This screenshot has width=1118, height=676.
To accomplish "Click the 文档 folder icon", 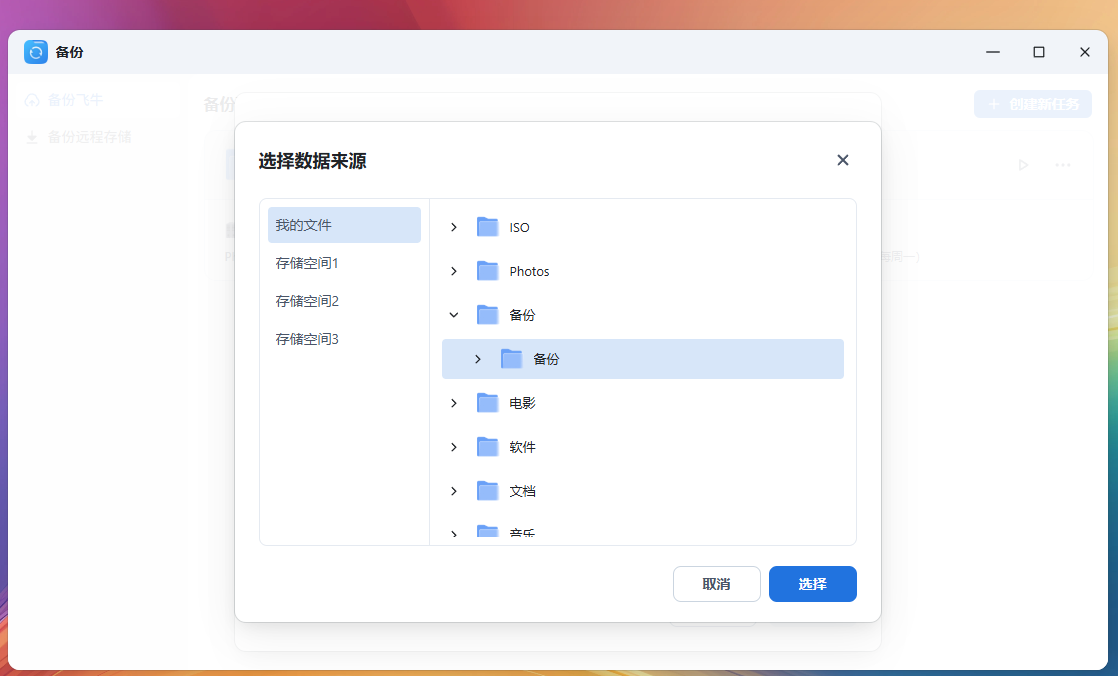I will [487, 491].
